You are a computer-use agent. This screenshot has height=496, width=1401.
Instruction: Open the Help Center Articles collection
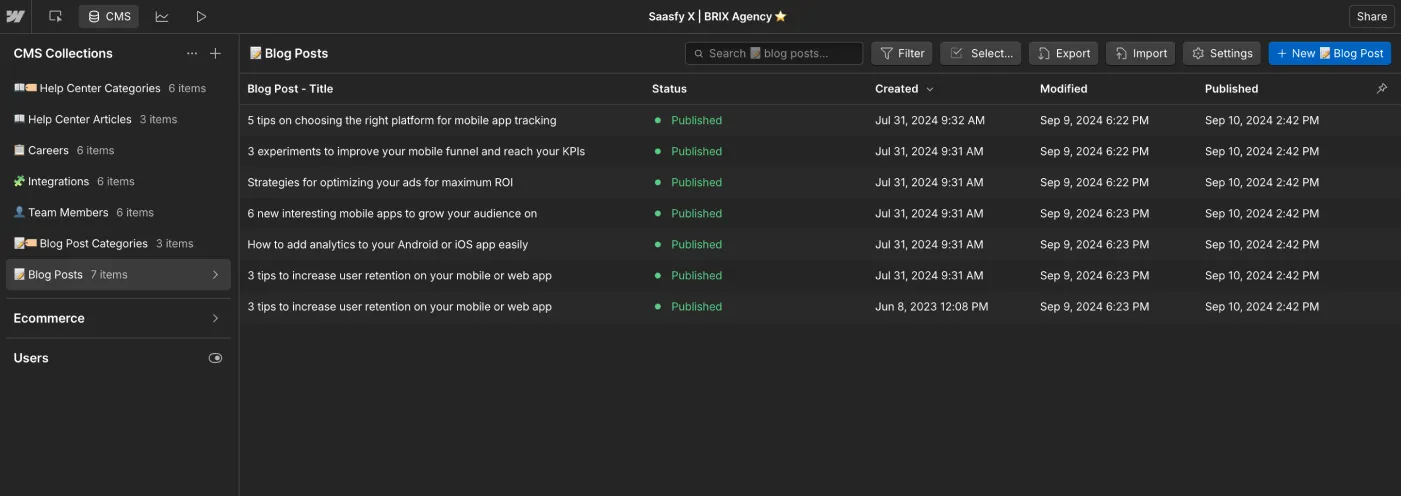[x=118, y=119]
